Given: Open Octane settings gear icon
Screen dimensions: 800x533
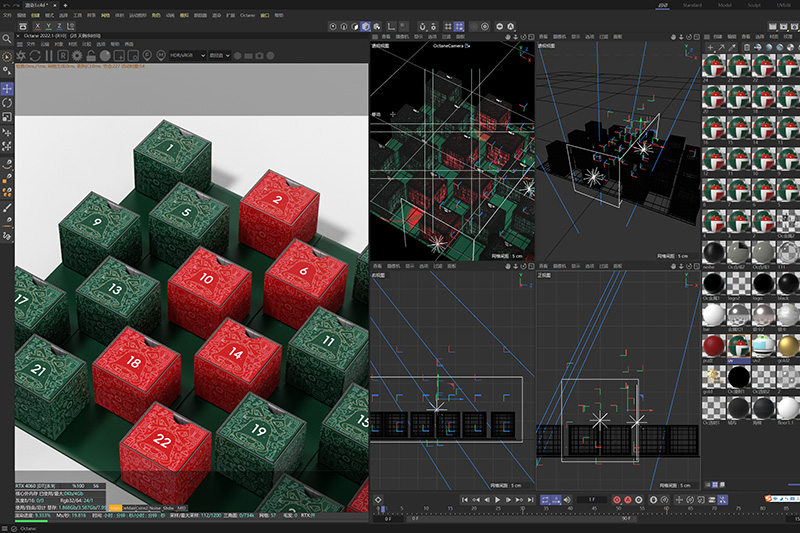Looking at the screenshot, I should (77, 56).
